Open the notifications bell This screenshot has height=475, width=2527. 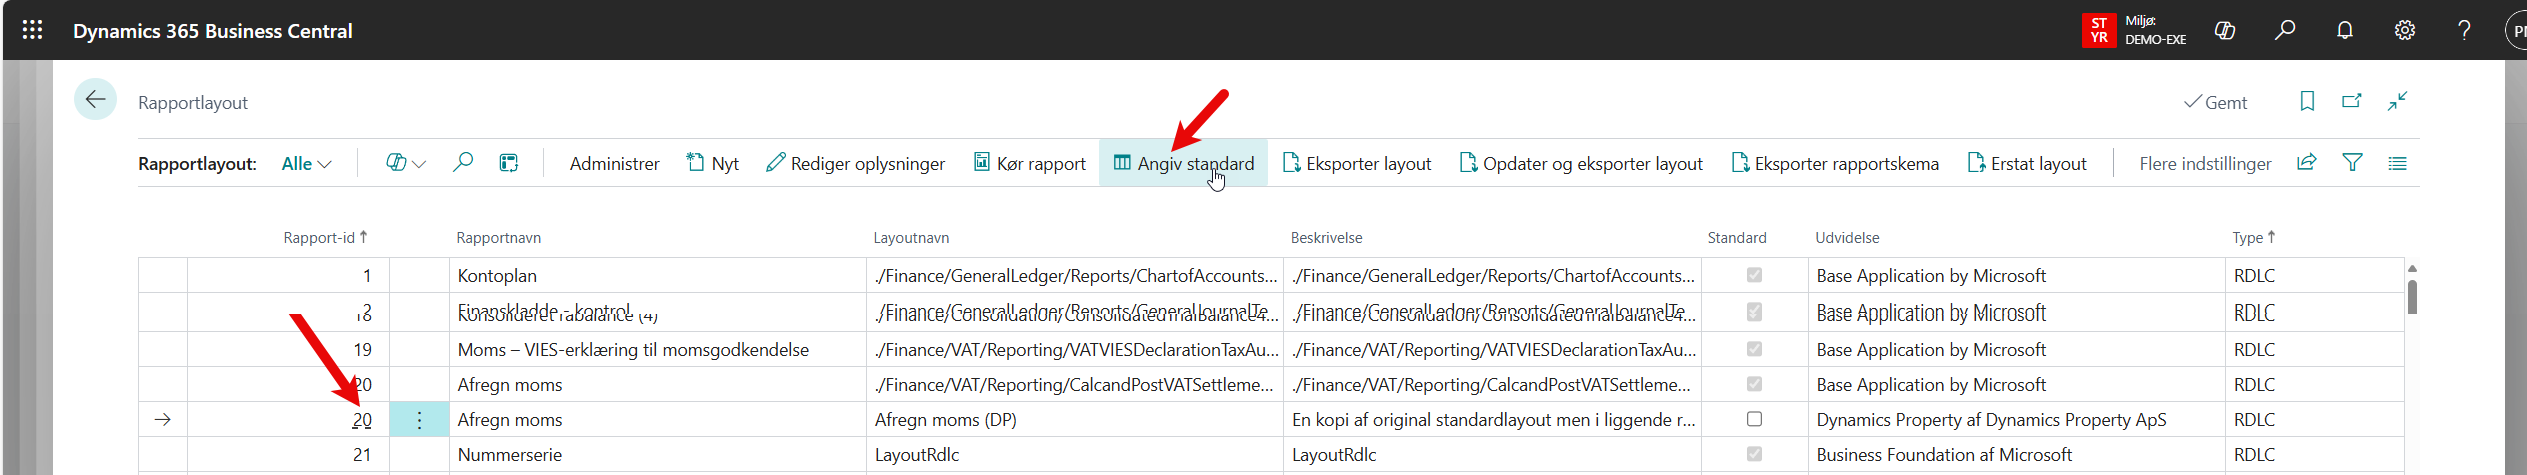2345,30
